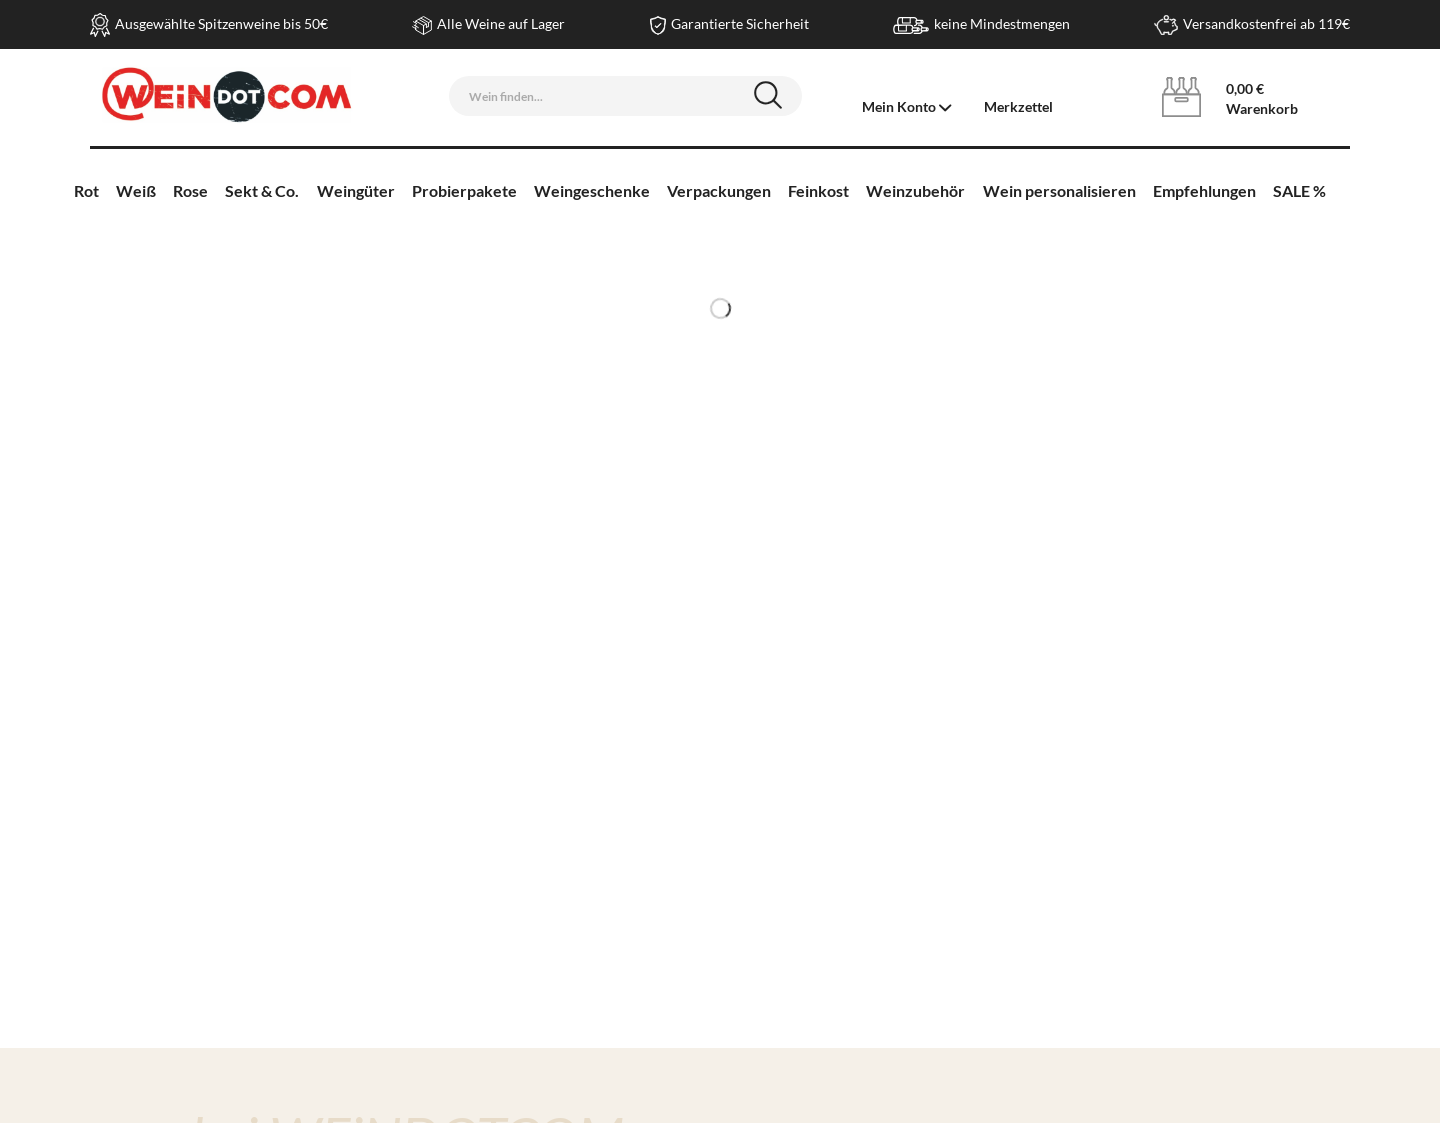Click the shield icon next to Garantierte Sicherheit
Image resolution: width=1440 pixels, height=1123 pixels.
point(658,25)
